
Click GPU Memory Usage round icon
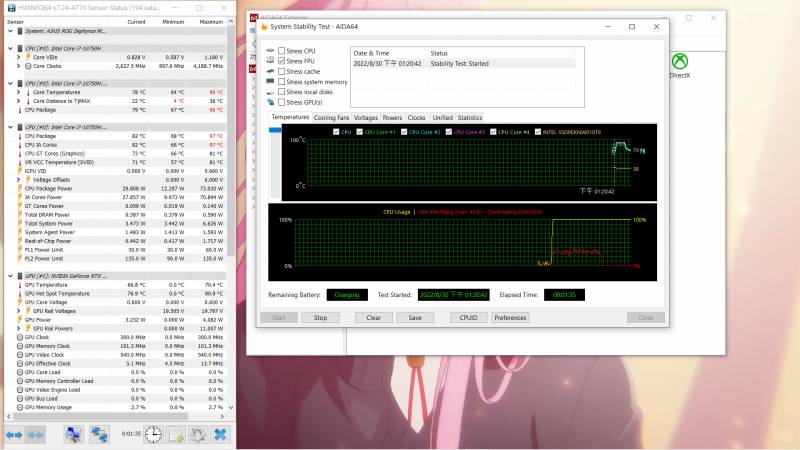(20, 407)
